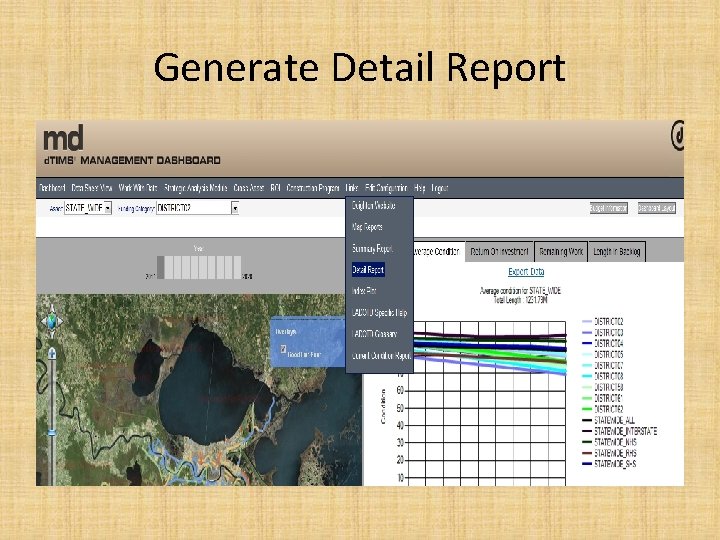Image resolution: width=720 pixels, height=540 pixels.
Task: Click the DISTRICT07 legend label
Action: pyautogui.click(x=608, y=366)
